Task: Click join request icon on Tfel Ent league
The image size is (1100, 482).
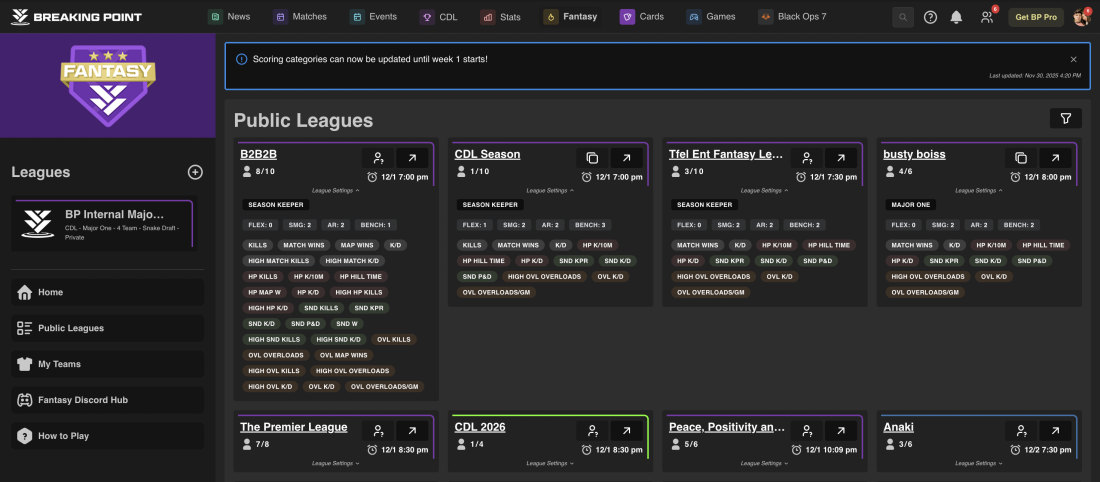Action: pos(806,158)
